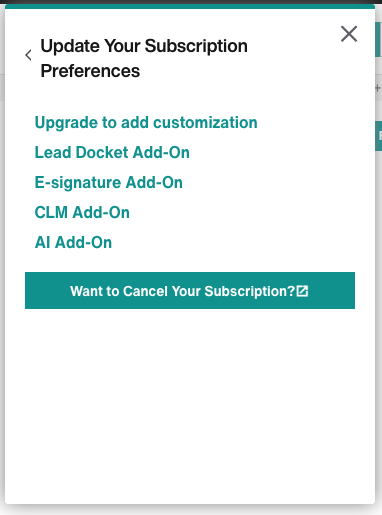This screenshot has height=515, width=382.
Task: Close the subscription preferences panel
Action: coord(349,34)
